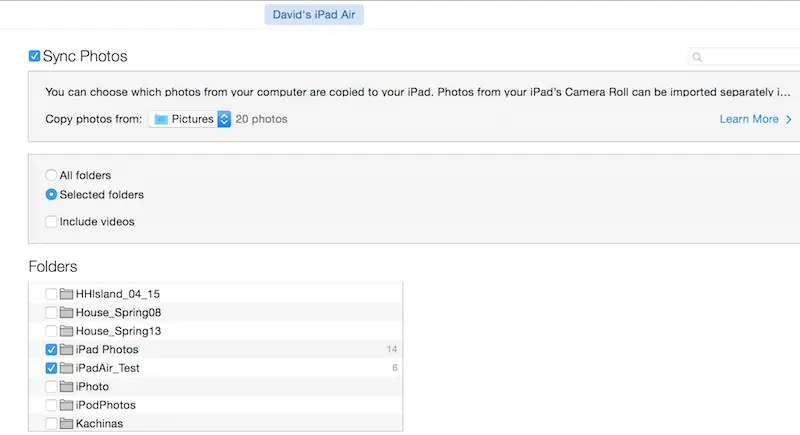The width and height of the screenshot is (800, 435).
Task: Click the search magnifier icon
Action: [x=698, y=58]
